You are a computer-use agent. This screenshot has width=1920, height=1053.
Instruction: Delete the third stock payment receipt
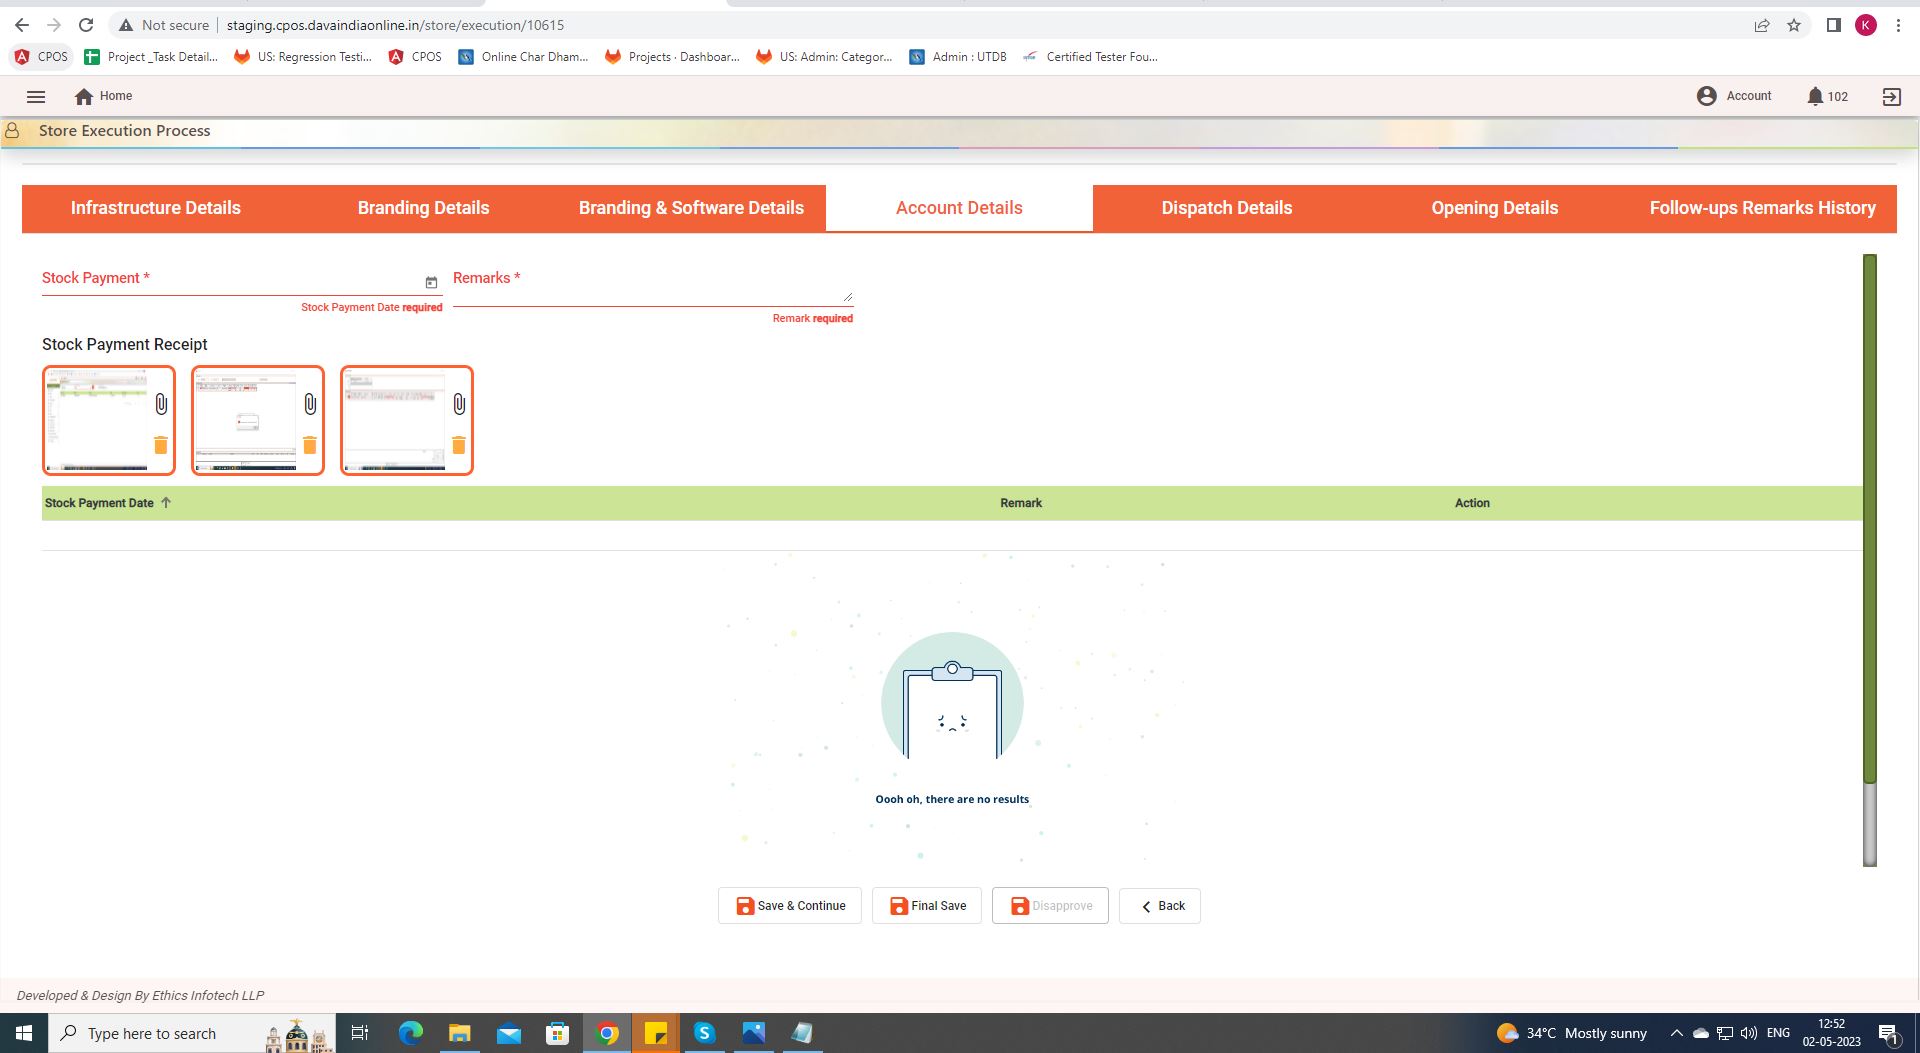pyautogui.click(x=459, y=445)
